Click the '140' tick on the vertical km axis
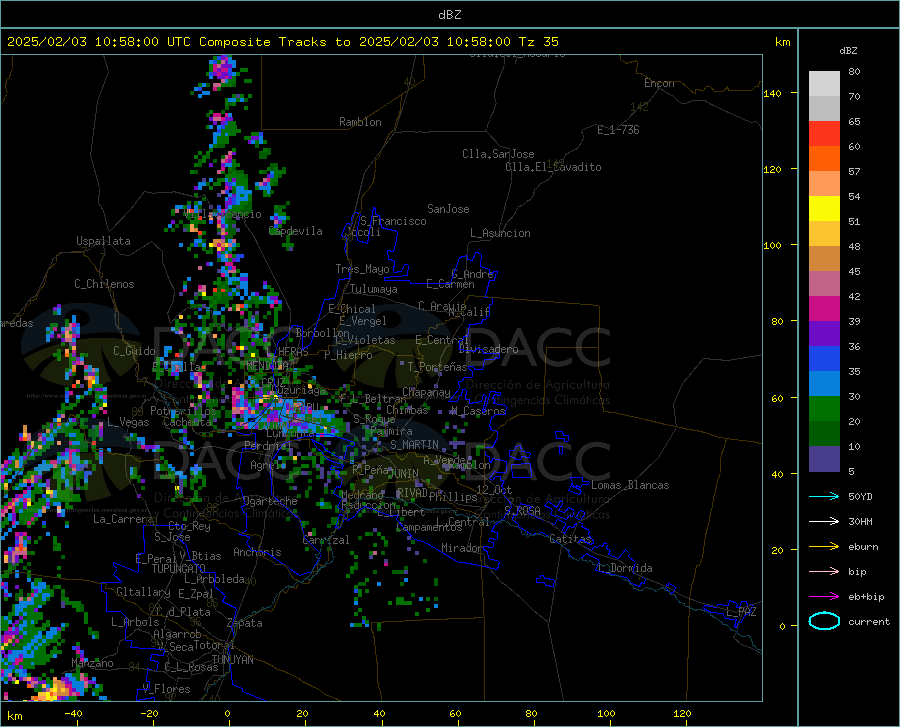900x727 pixels. tap(773, 93)
